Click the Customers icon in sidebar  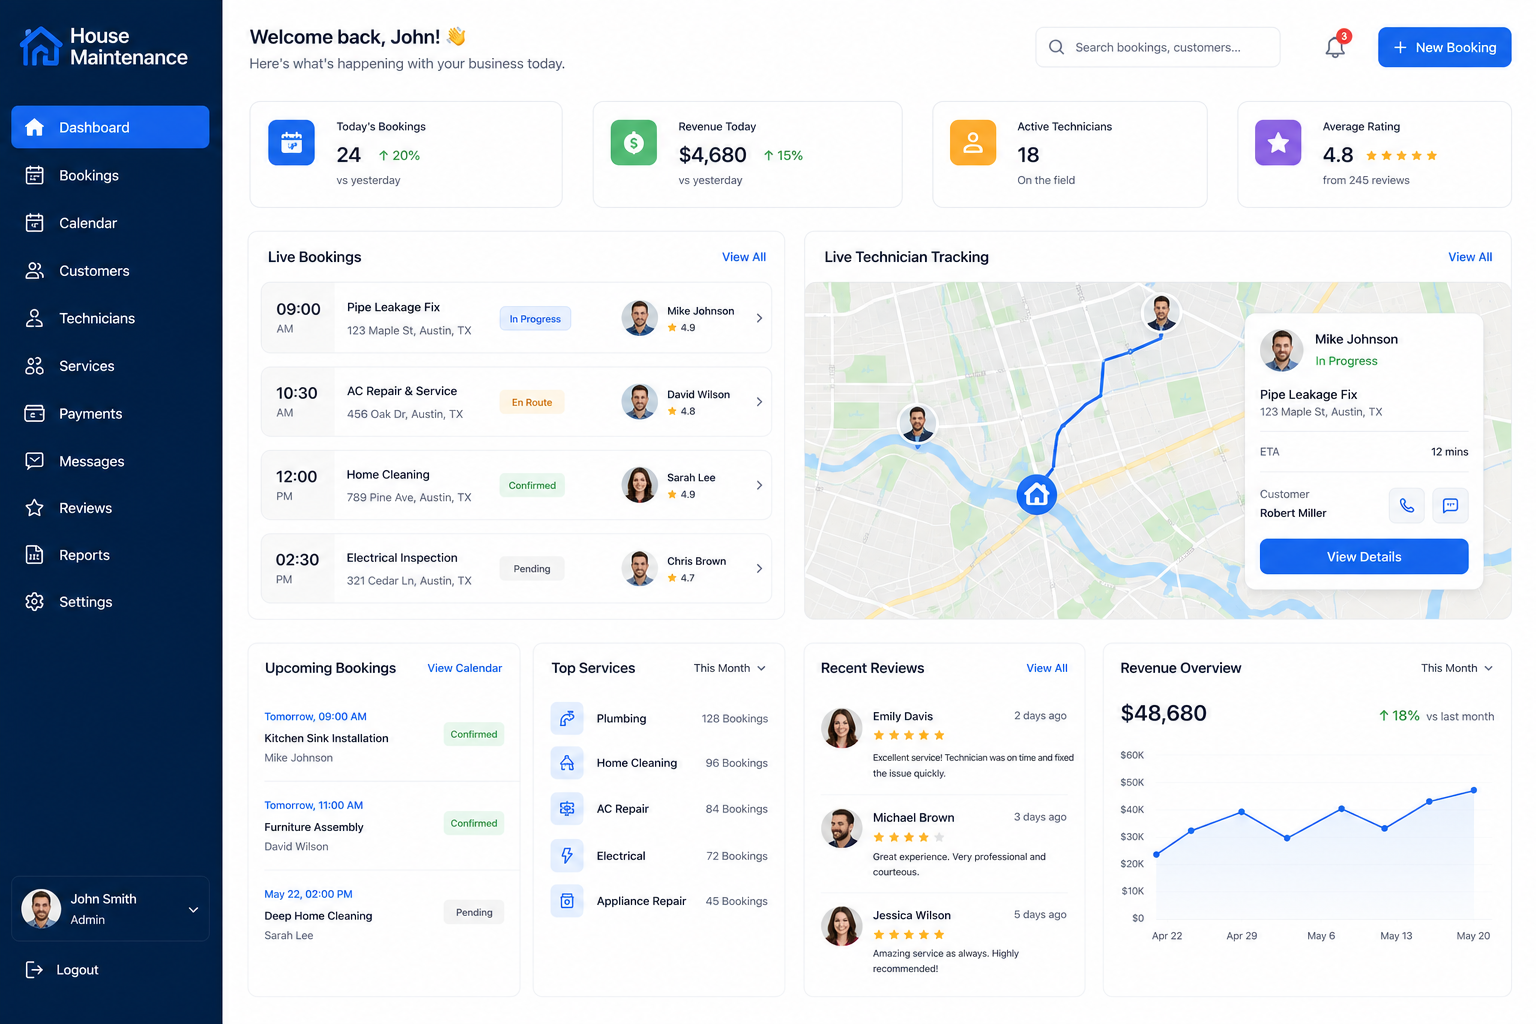[x=34, y=271]
